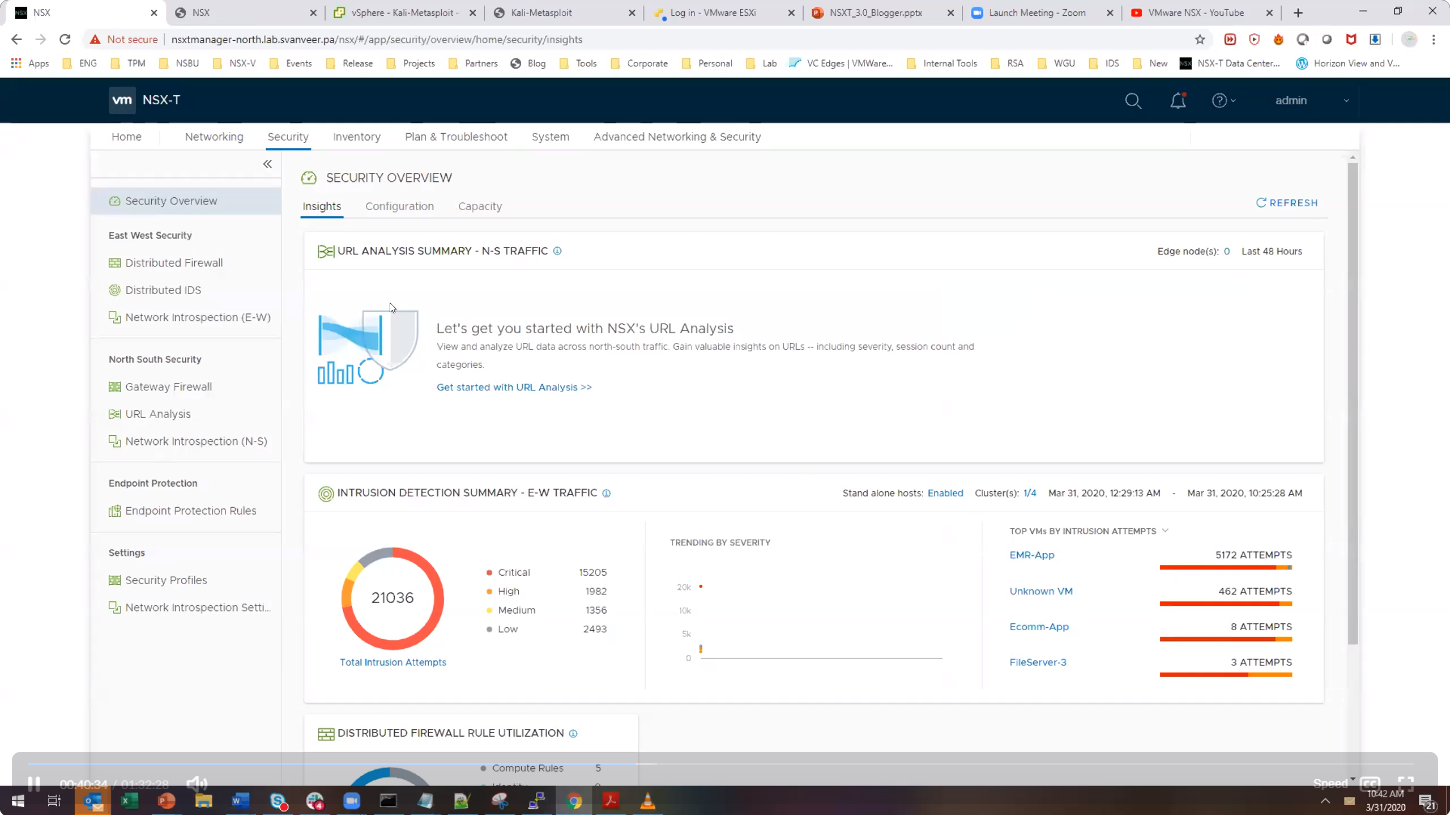The width and height of the screenshot is (1450, 815).
Task: Click the NSX search magnifier icon
Action: click(x=1133, y=101)
